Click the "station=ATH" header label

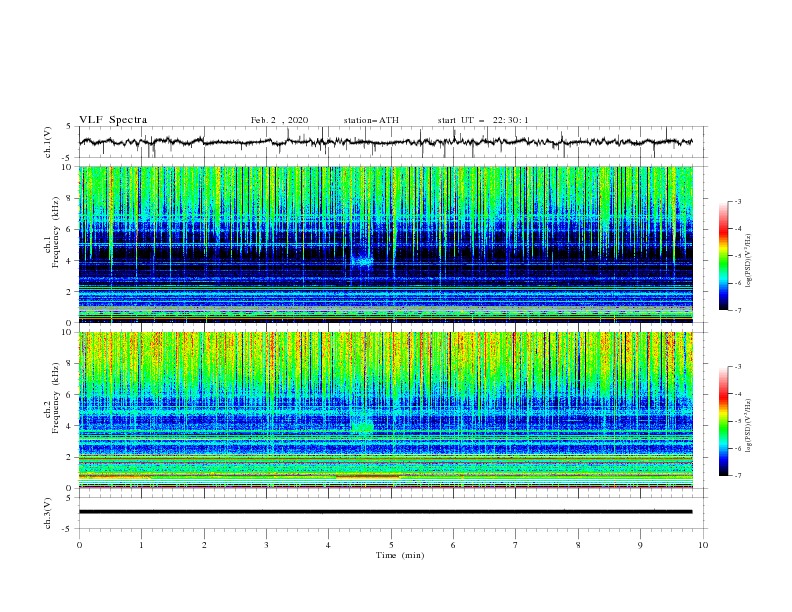pos(371,120)
